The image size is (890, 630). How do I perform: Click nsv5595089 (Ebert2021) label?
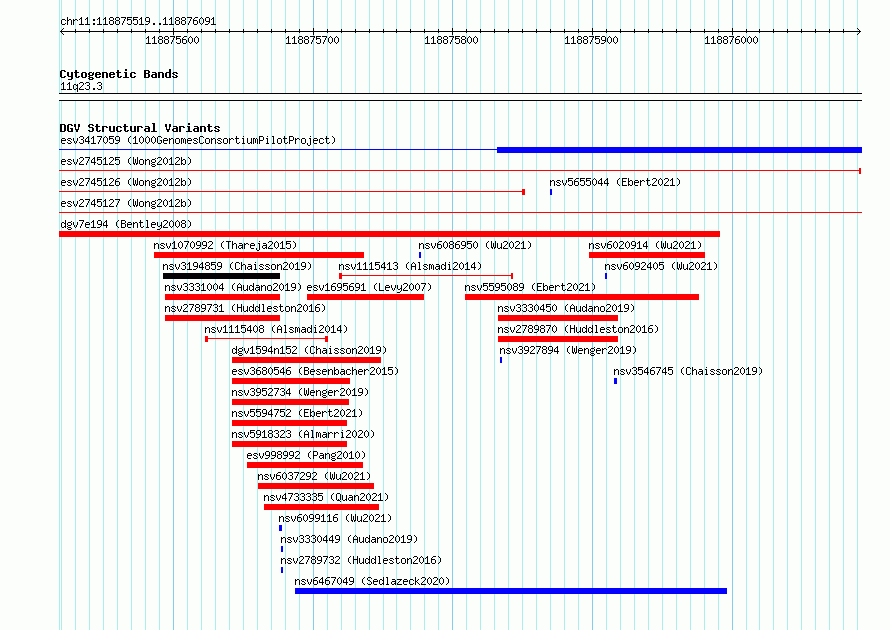[530, 287]
